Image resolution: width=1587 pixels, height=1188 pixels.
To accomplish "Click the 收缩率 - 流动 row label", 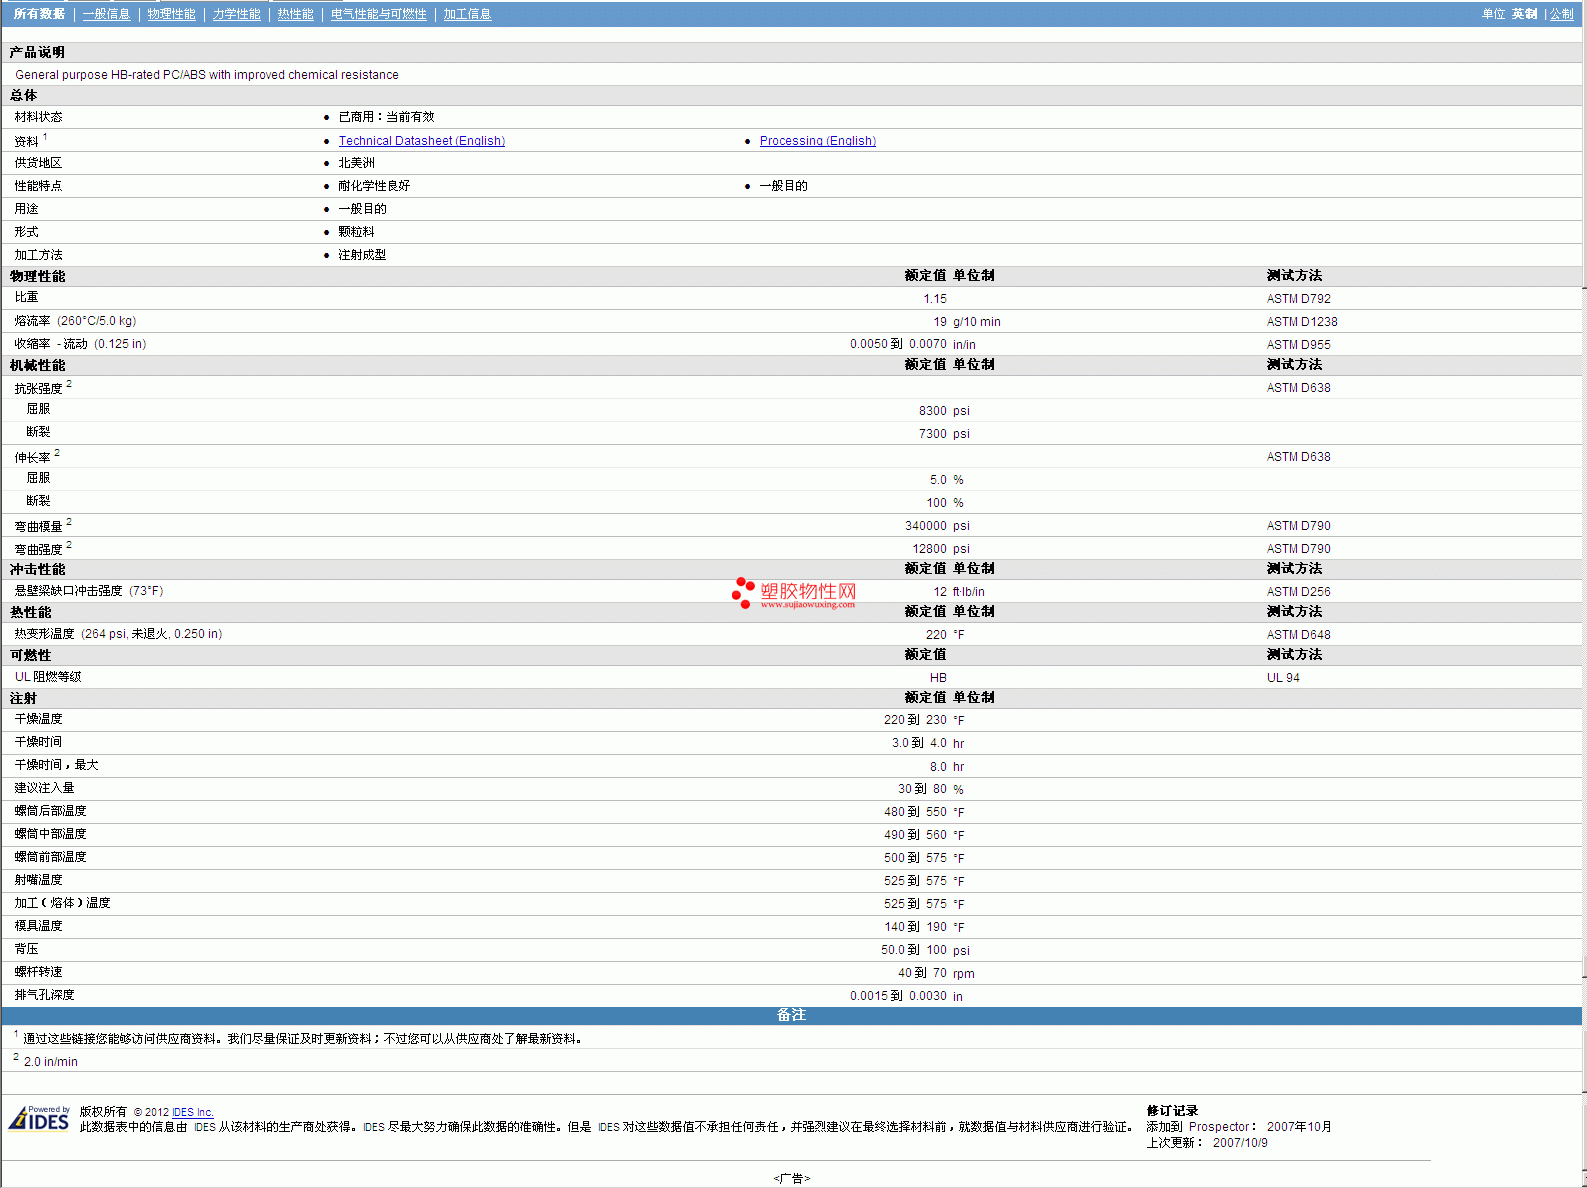I will coord(80,344).
